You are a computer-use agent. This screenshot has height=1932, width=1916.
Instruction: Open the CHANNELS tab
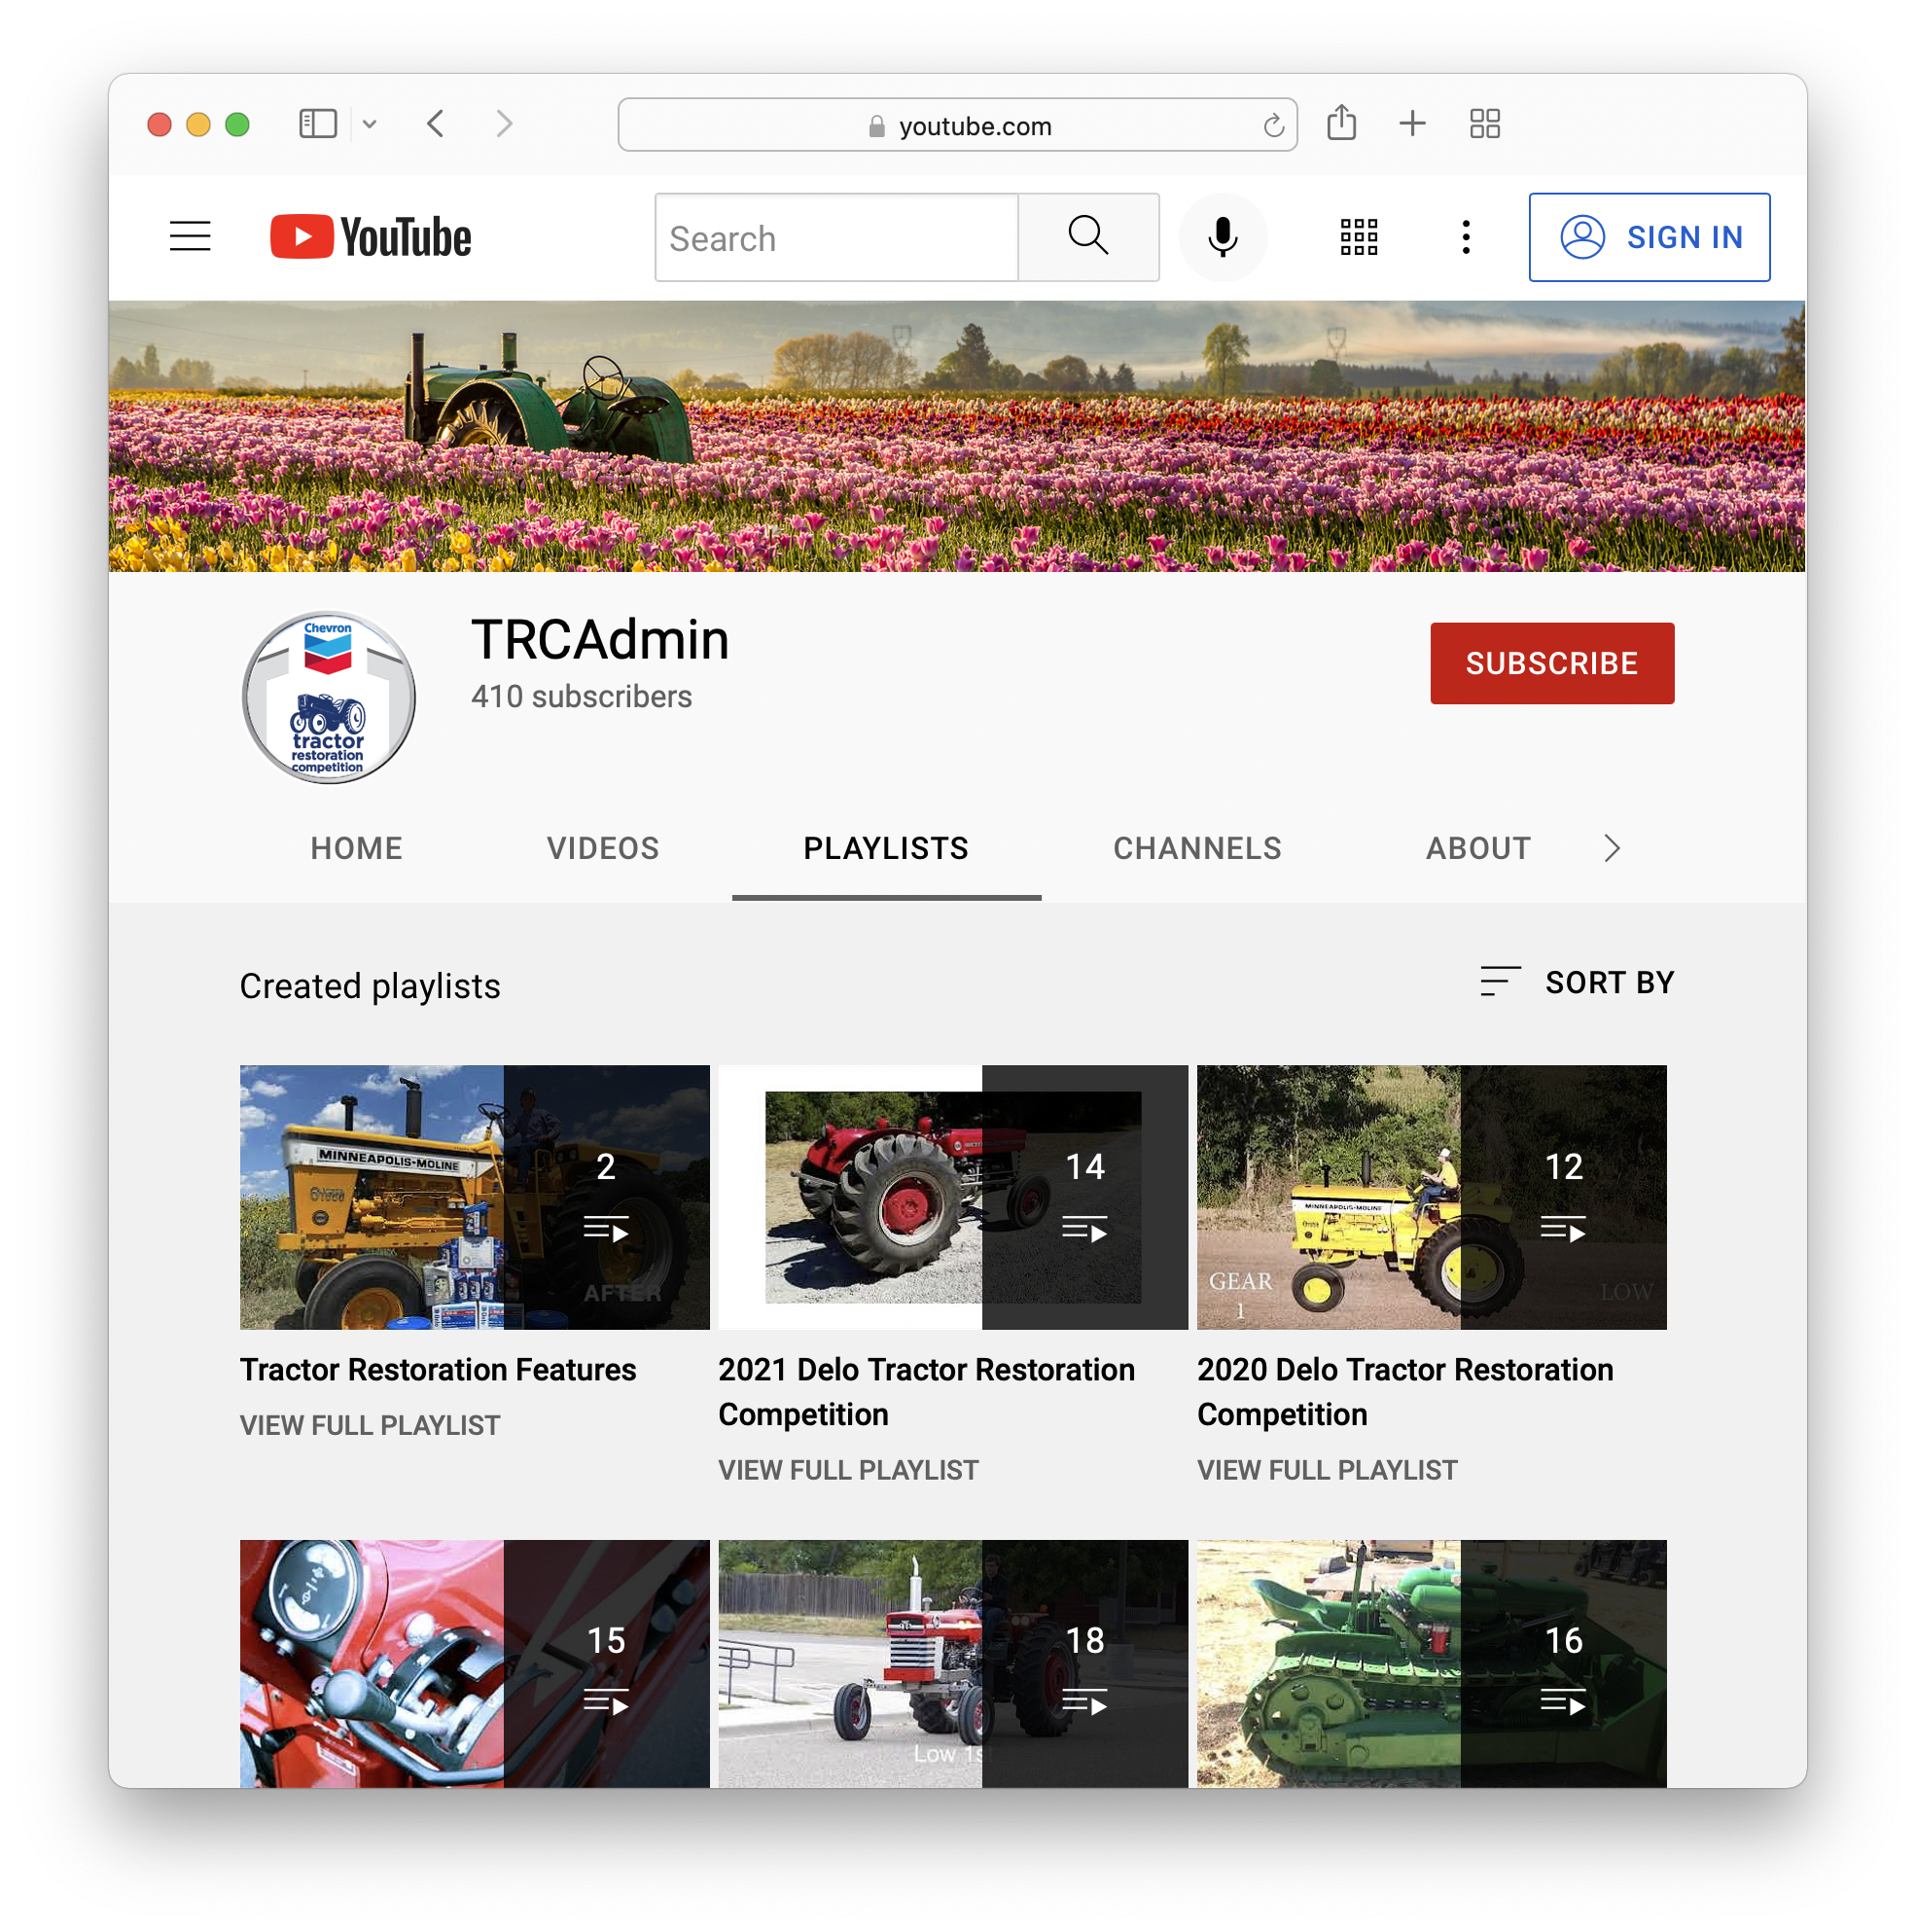coord(1197,848)
